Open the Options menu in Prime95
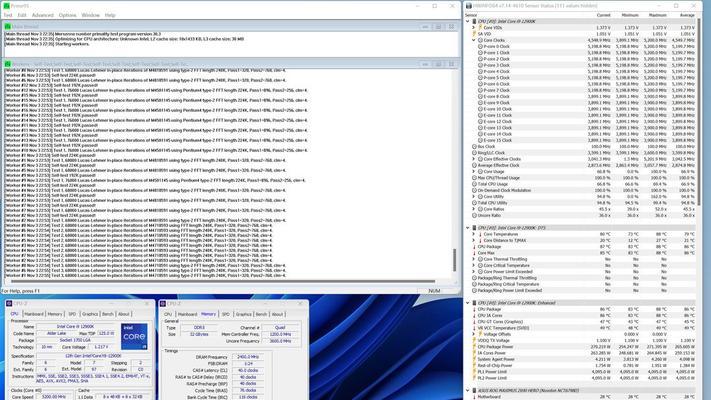Viewport: 711px width, 400px height. 67,15
